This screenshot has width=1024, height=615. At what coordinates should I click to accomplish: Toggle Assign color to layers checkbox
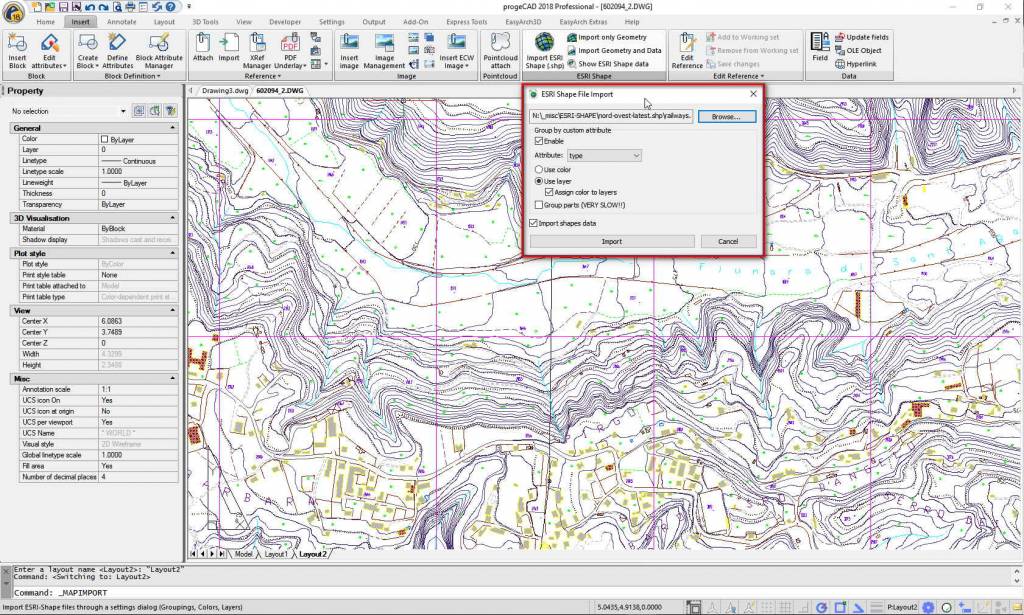pyautogui.click(x=549, y=193)
